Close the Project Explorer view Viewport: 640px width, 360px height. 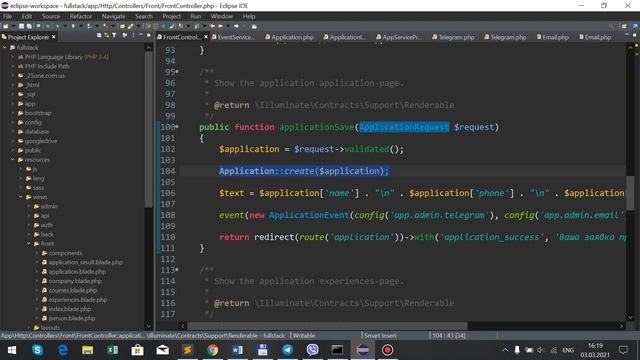pos(53,37)
